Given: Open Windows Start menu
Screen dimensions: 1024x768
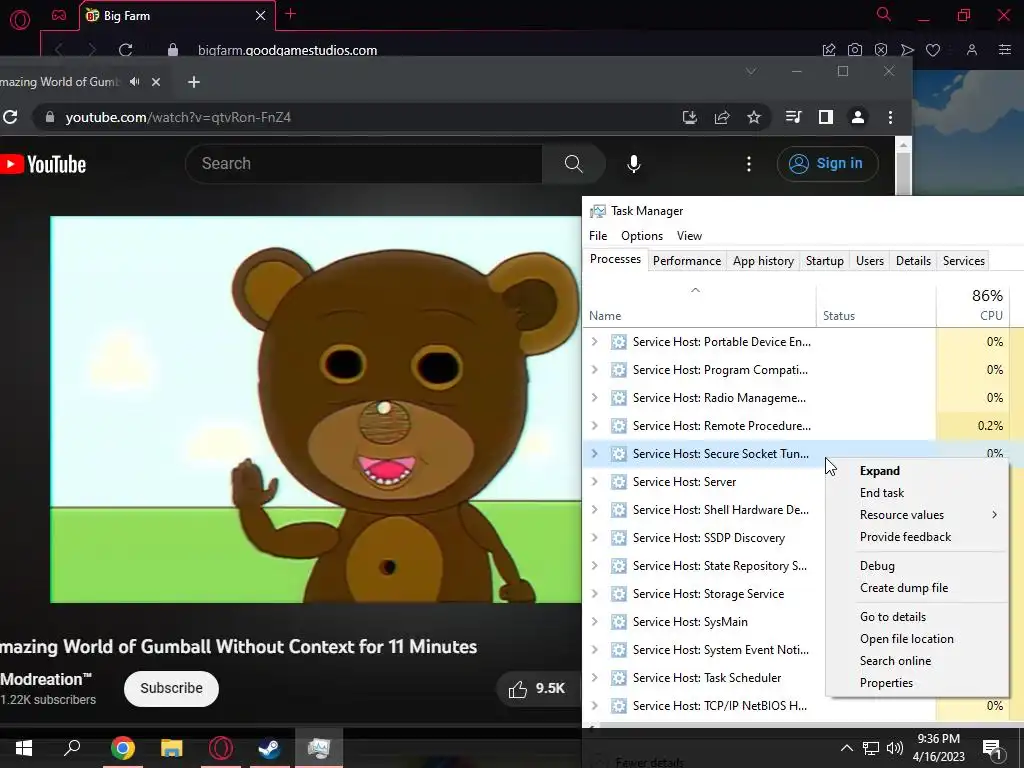Looking at the screenshot, I should click(24, 747).
